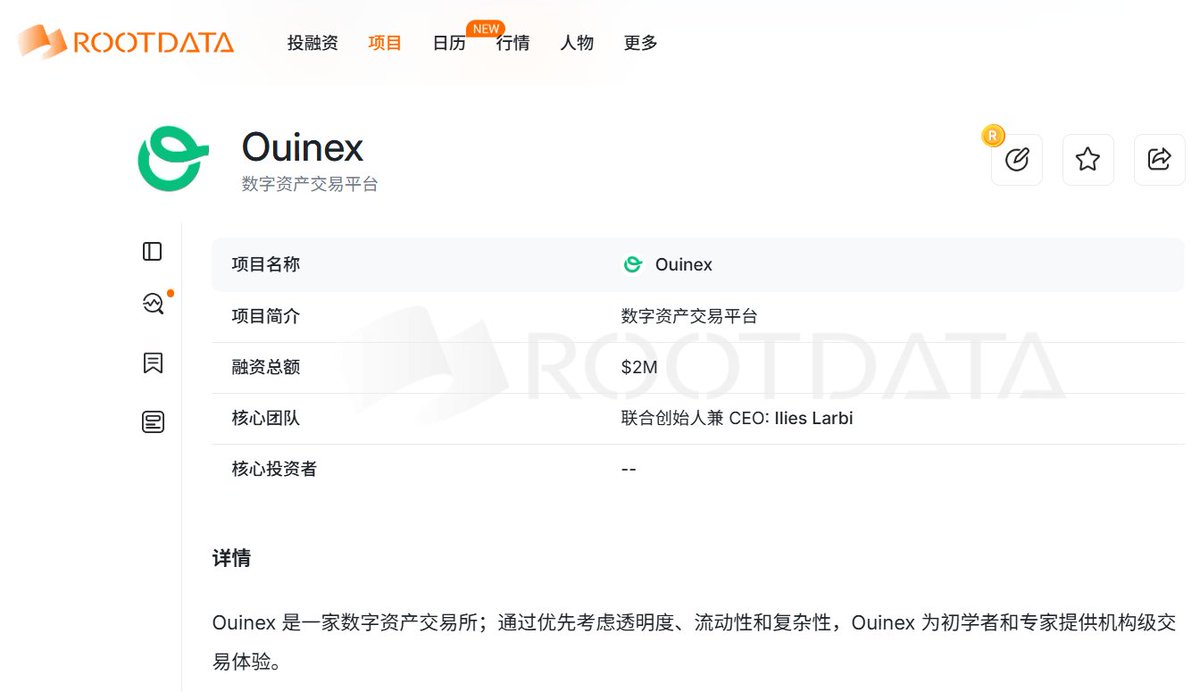Click the $2M funding total value
This screenshot has height=692, width=1200.
tap(639, 367)
